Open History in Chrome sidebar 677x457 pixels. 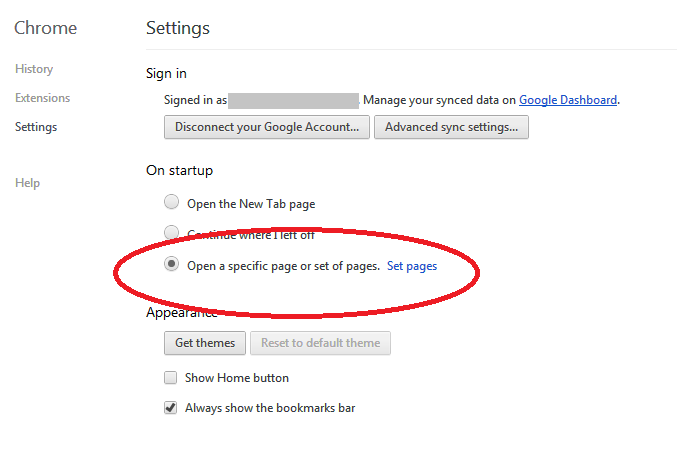coord(34,69)
